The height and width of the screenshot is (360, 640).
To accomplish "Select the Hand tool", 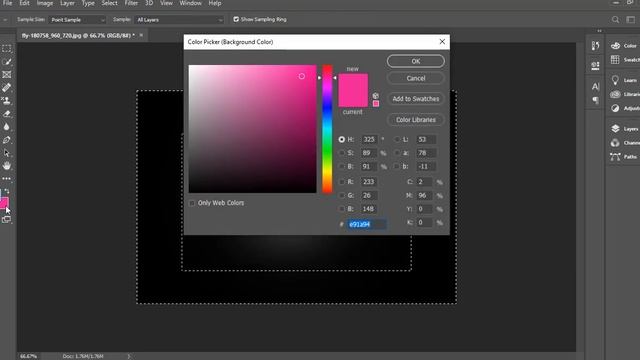I will click(7, 166).
